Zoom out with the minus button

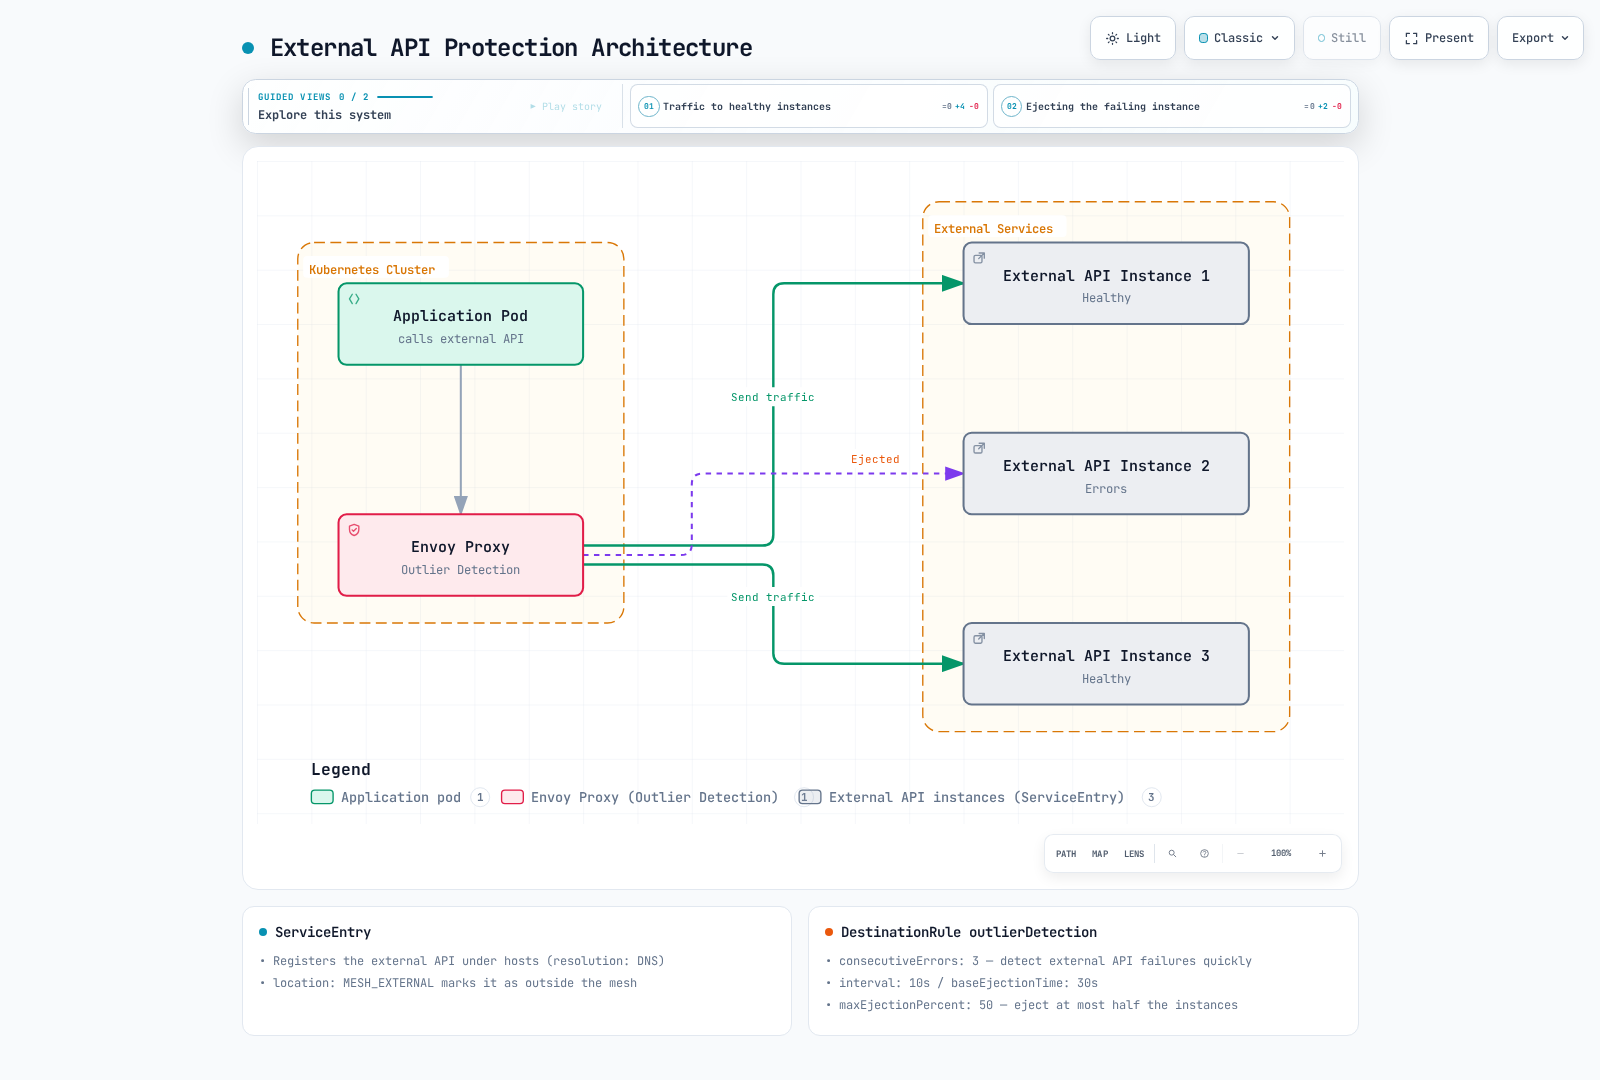[x=1240, y=854]
